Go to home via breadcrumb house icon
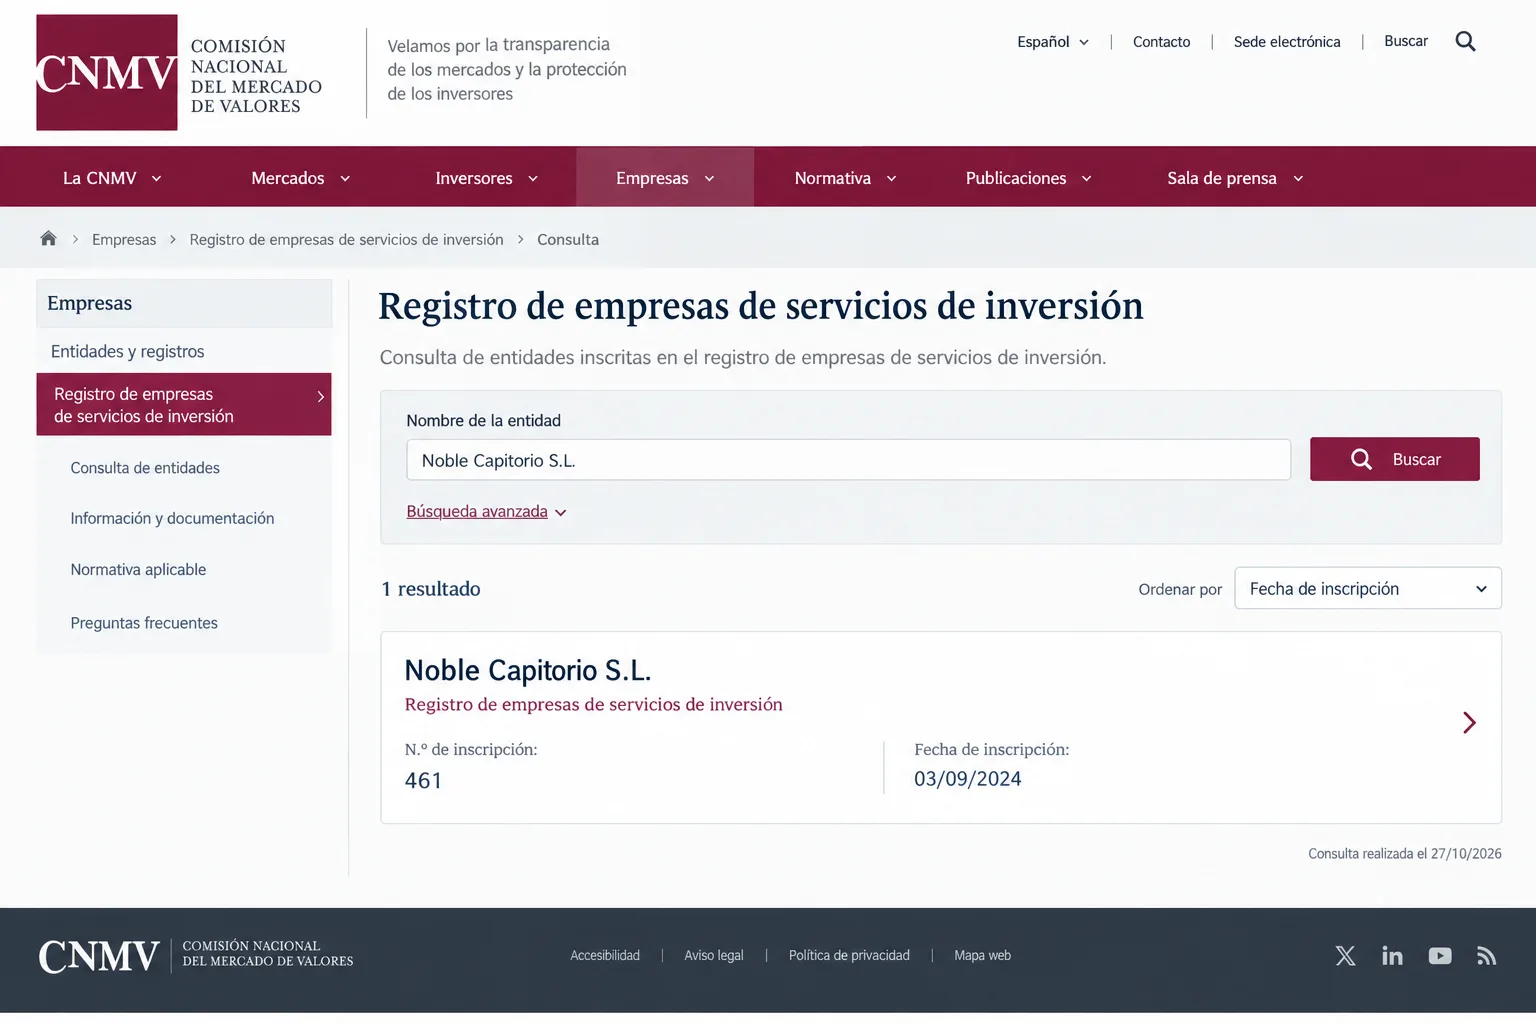The height and width of the screenshot is (1024, 1536). 48,238
